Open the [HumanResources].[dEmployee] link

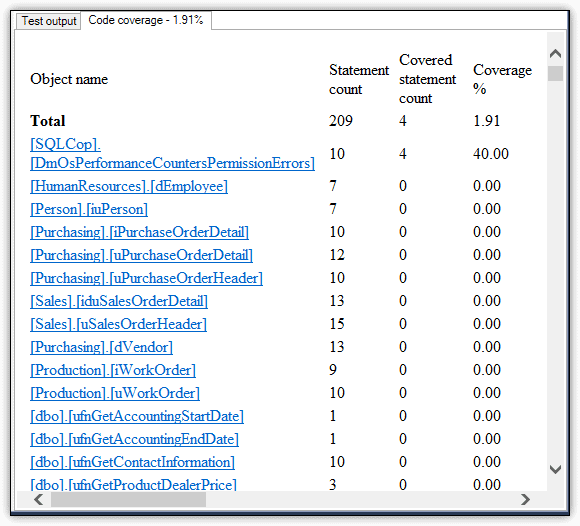[x=129, y=186]
